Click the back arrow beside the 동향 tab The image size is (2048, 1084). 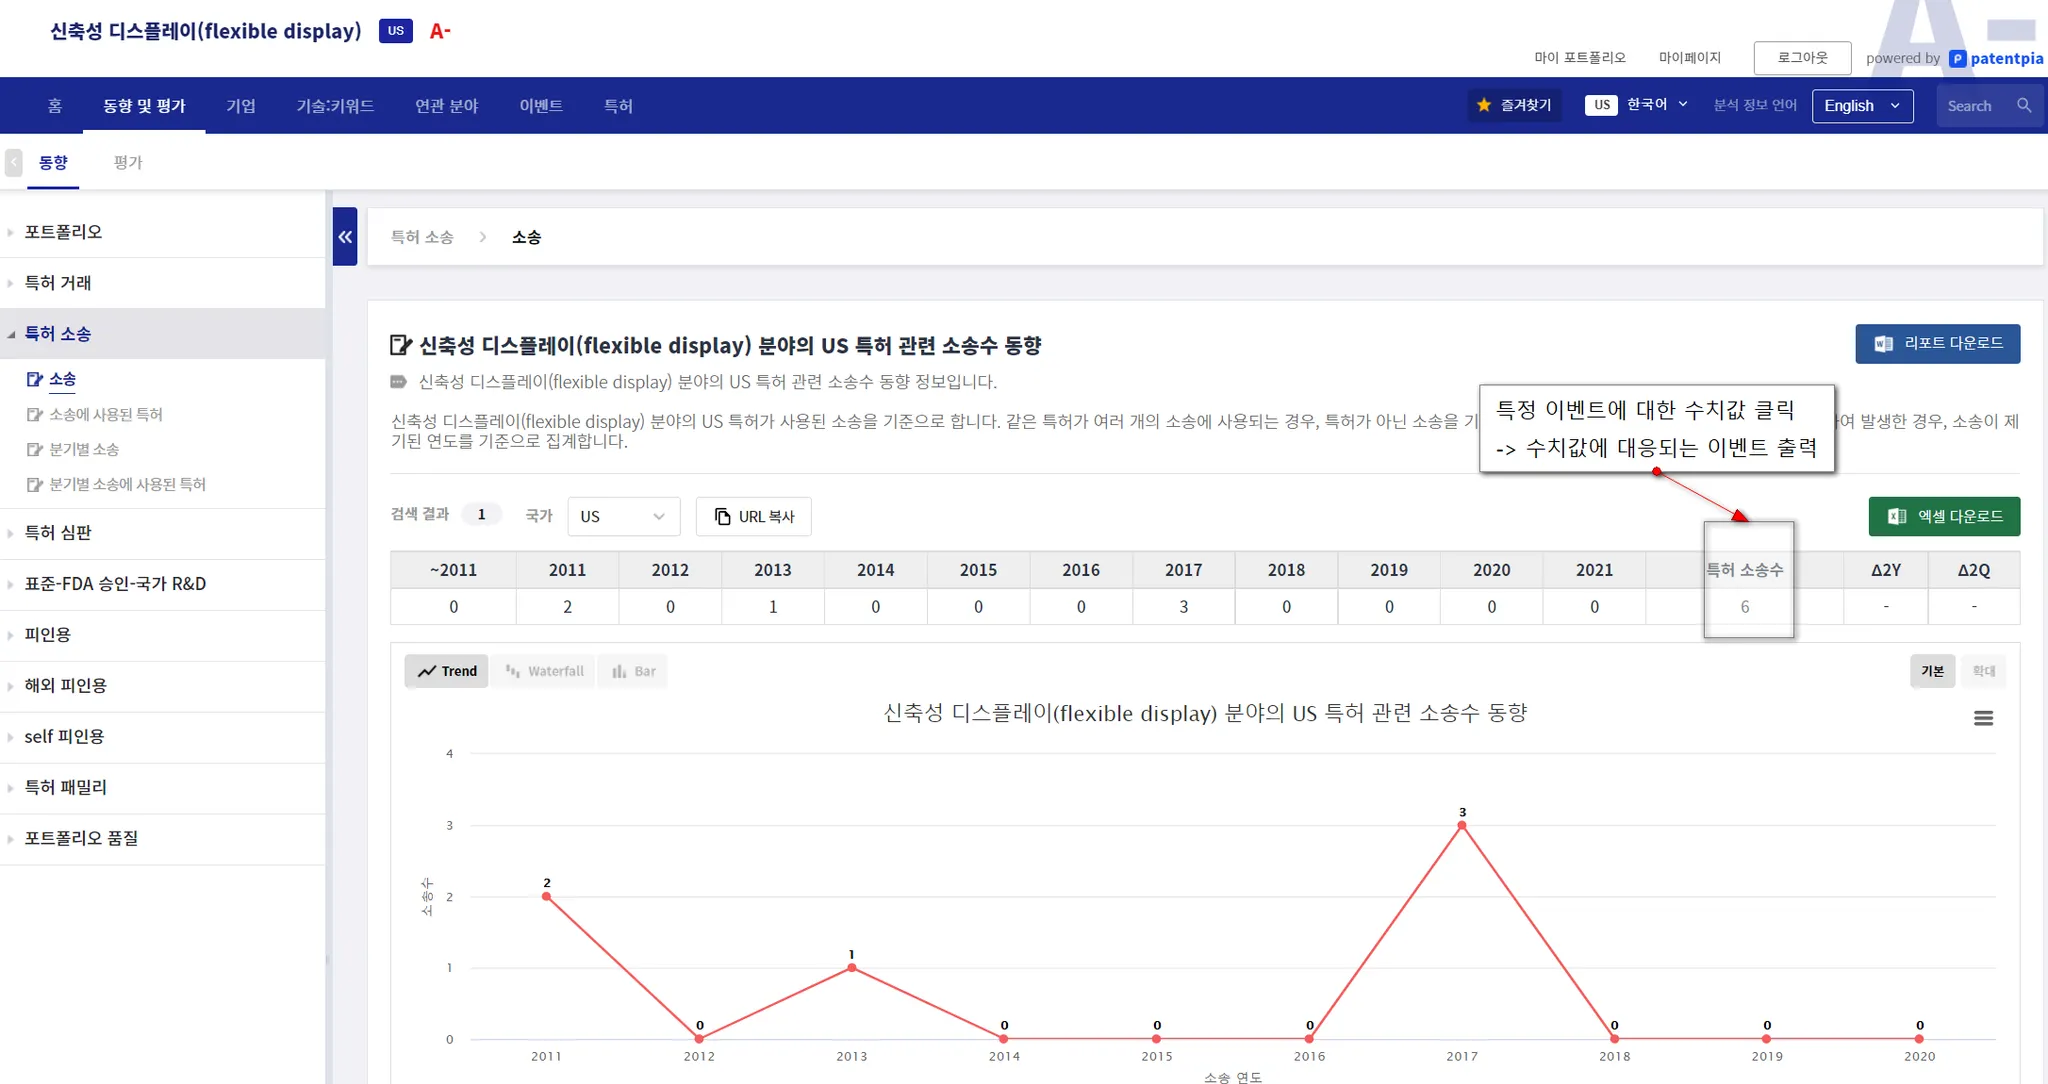point(14,162)
